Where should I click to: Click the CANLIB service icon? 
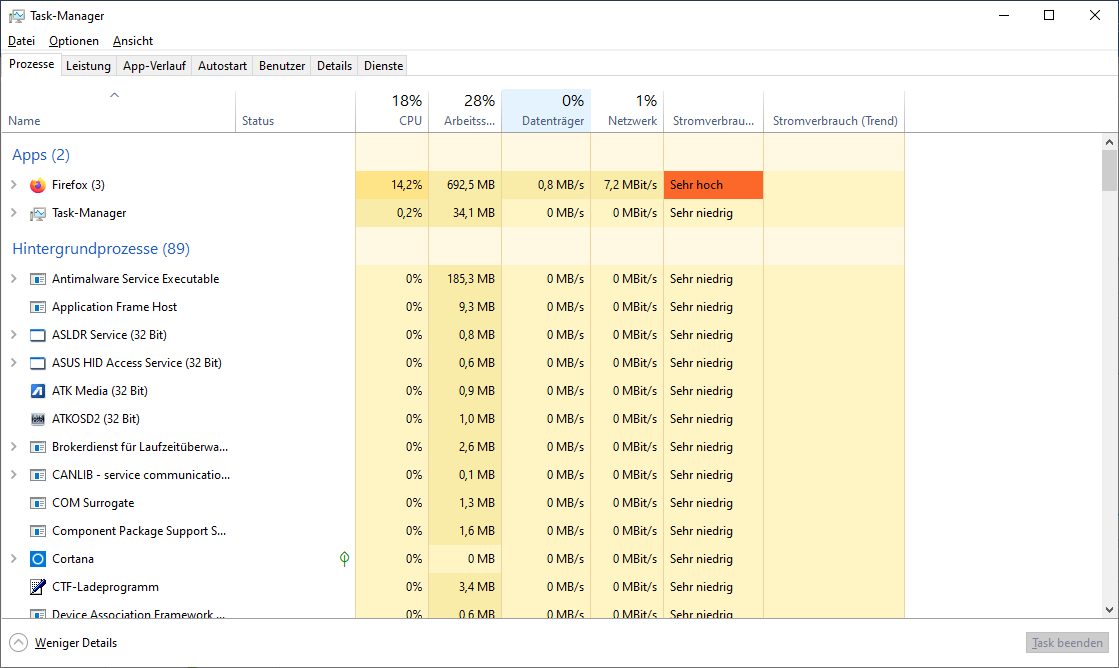[x=38, y=475]
